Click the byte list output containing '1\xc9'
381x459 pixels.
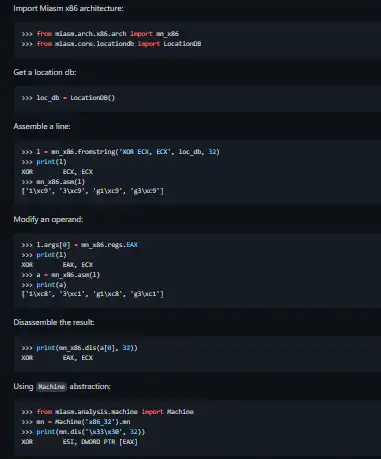point(93,191)
